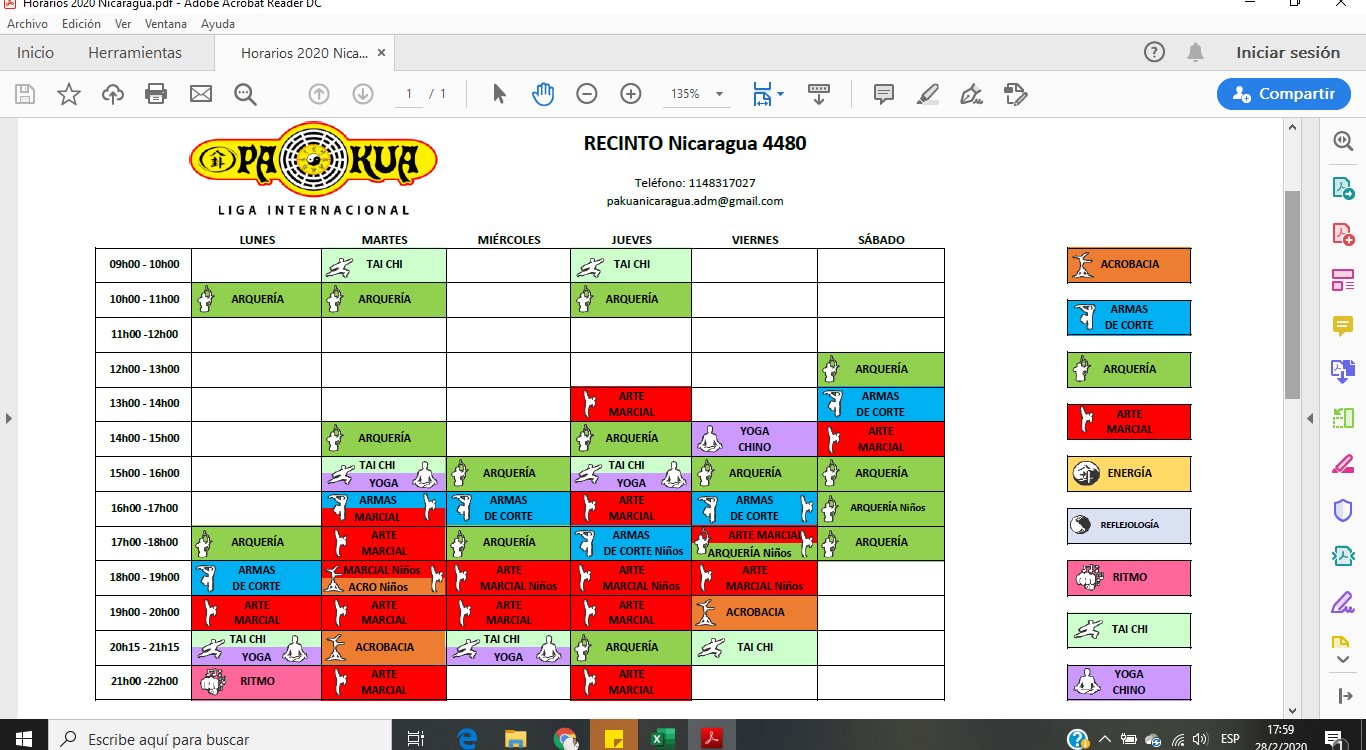
Task: Click the RECINTO Nicaragua 4480 heading
Action: pos(695,143)
